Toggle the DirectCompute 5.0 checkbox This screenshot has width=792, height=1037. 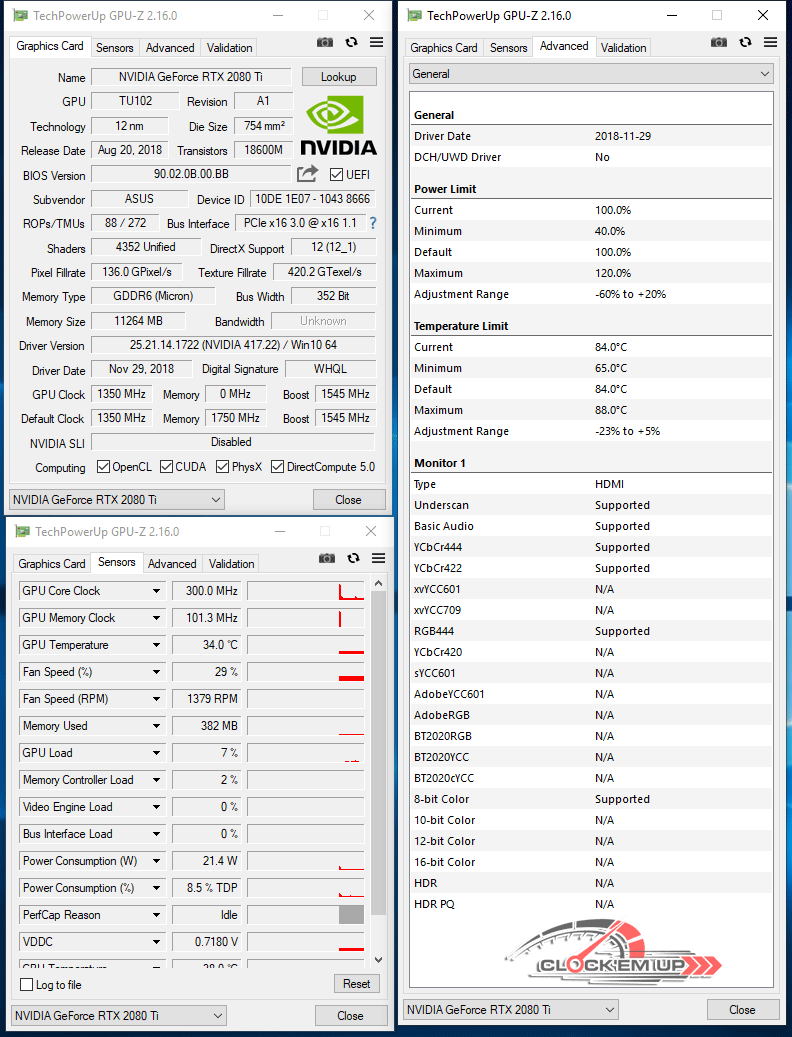click(278, 467)
